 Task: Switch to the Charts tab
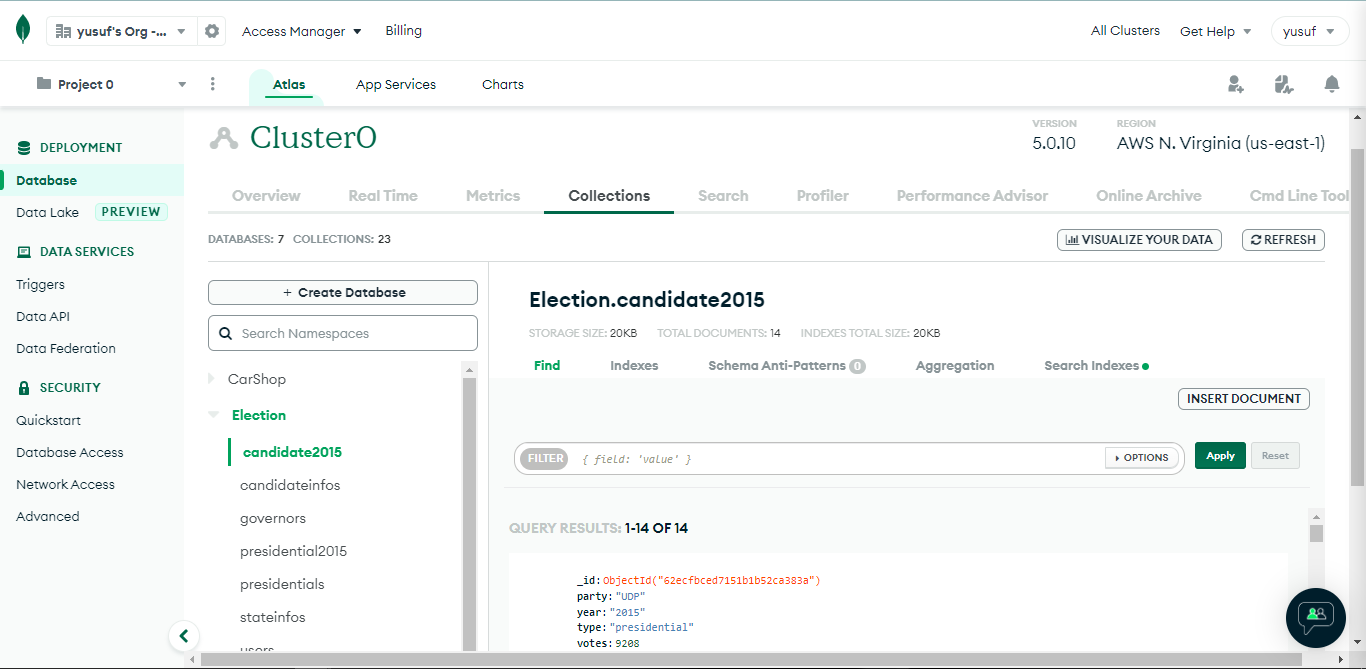(x=503, y=85)
